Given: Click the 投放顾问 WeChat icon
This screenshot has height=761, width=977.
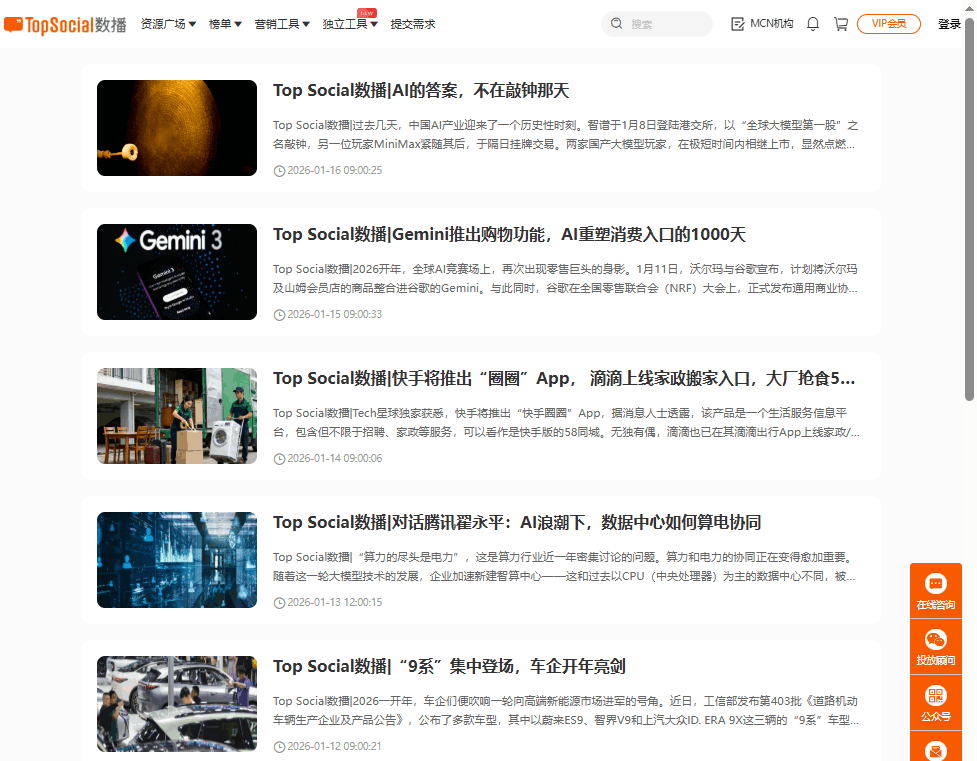Looking at the screenshot, I should [x=935, y=646].
